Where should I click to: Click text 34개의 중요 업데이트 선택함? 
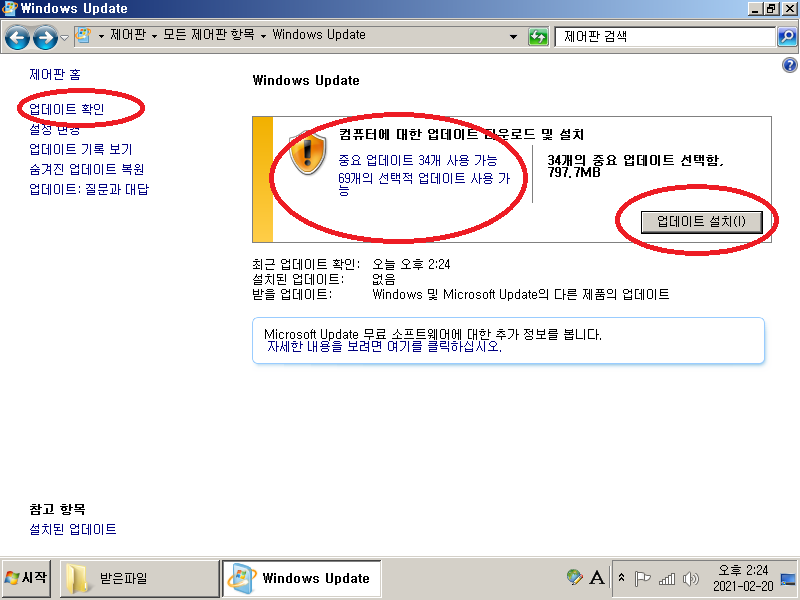pyautogui.click(x=635, y=160)
